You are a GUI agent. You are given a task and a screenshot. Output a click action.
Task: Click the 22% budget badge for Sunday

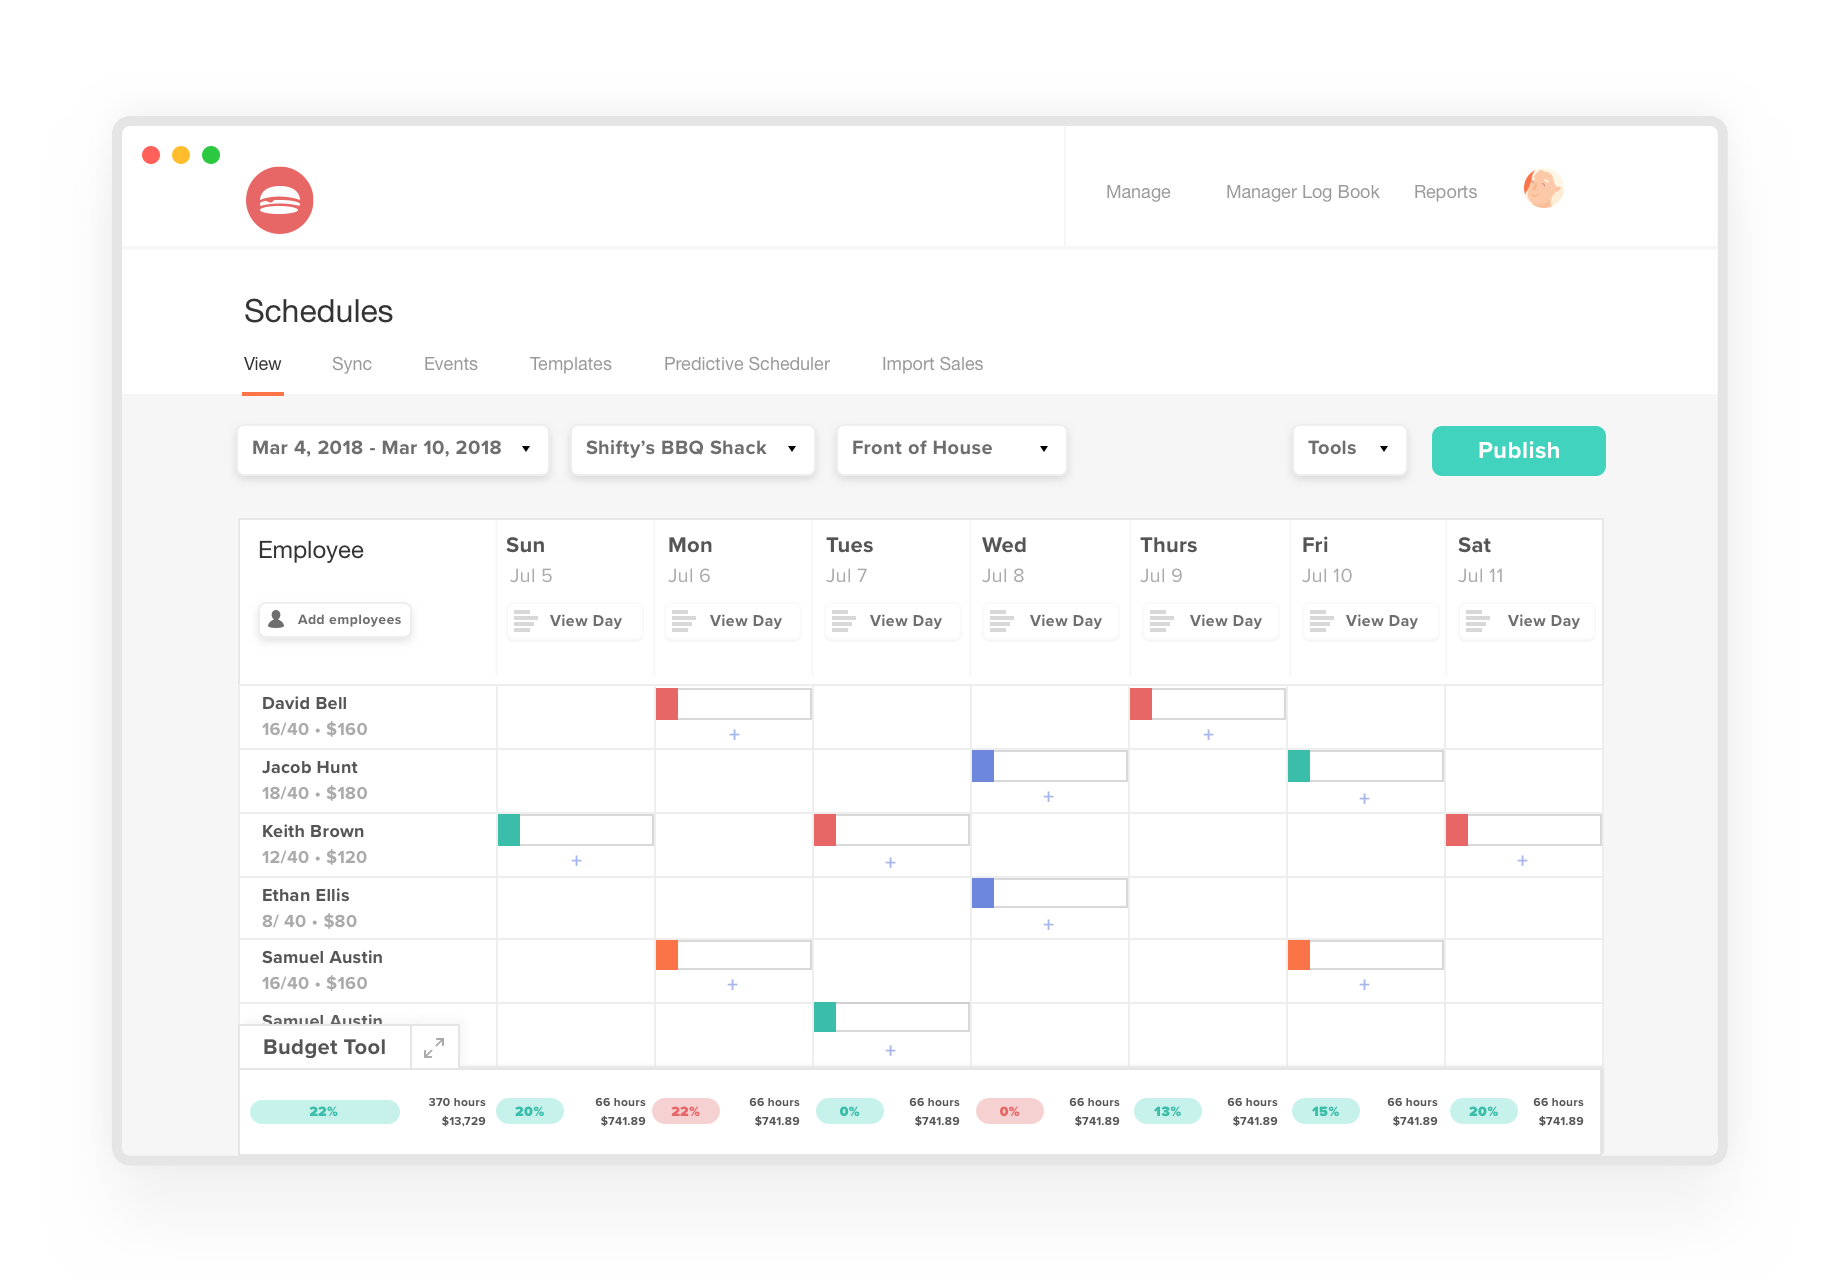pyautogui.click(x=325, y=1111)
